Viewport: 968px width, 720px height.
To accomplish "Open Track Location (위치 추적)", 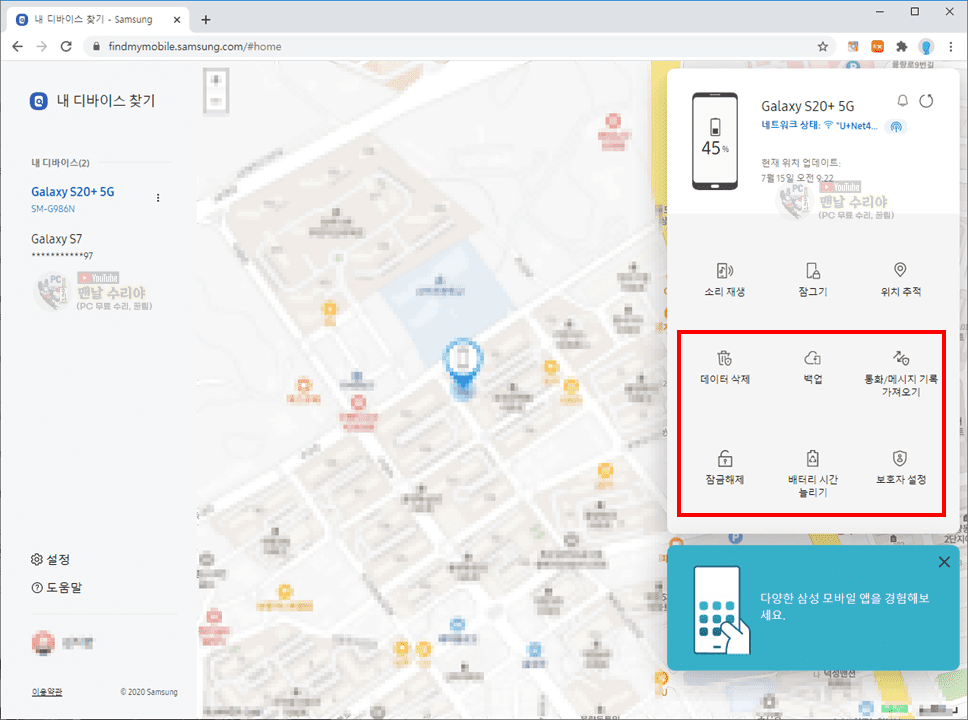I will click(x=900, y=279).
